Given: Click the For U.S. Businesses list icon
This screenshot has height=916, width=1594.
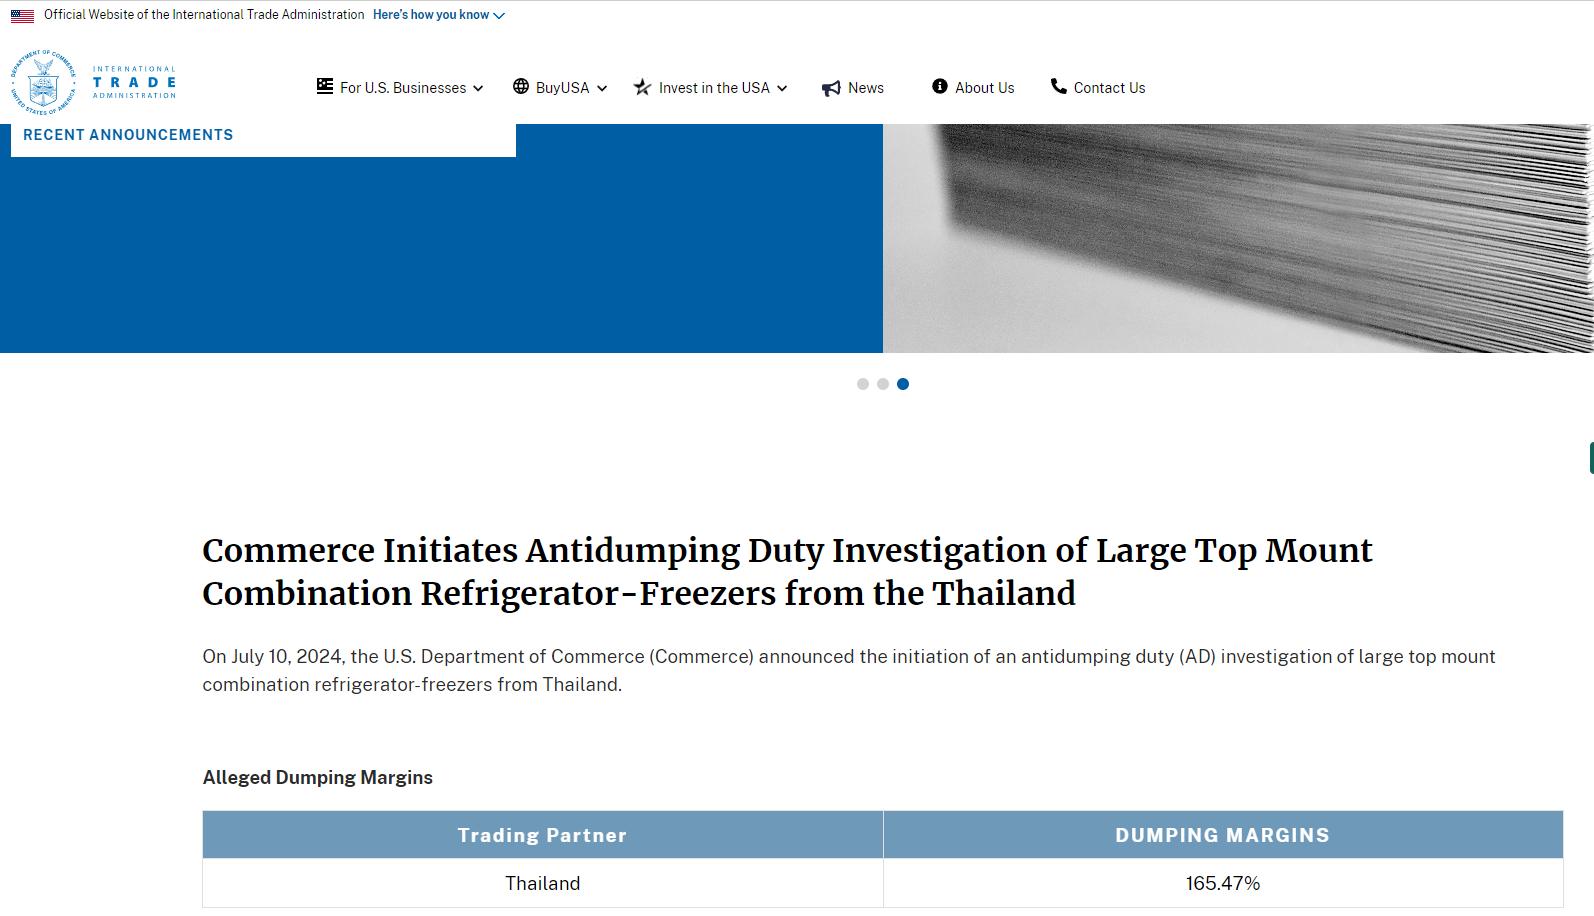Looking at the screenshot, I should click(325, 87).
